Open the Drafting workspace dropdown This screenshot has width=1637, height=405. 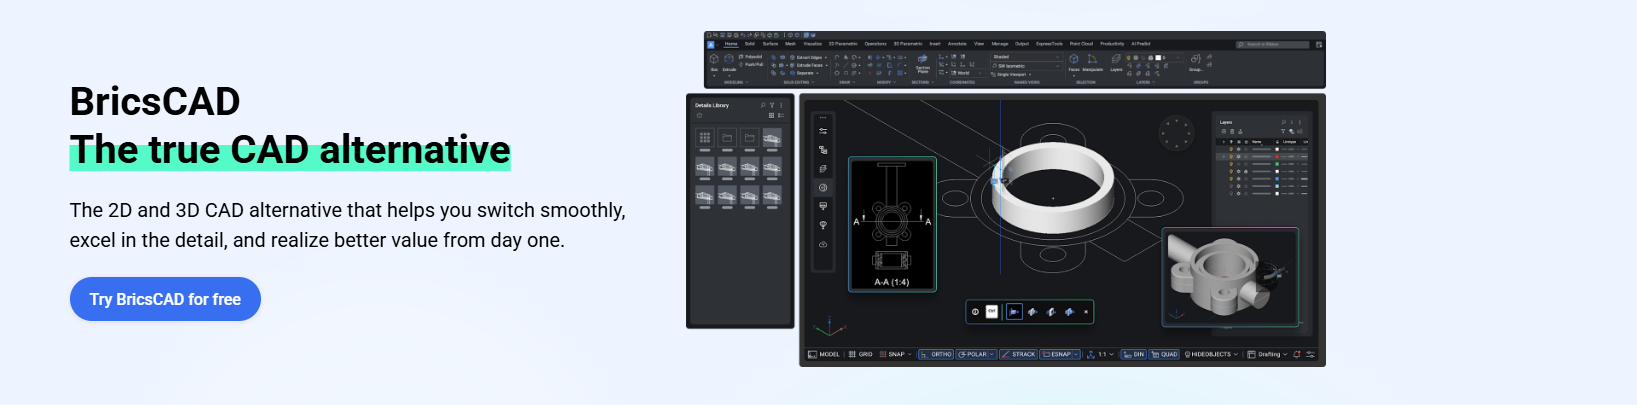1268,354
